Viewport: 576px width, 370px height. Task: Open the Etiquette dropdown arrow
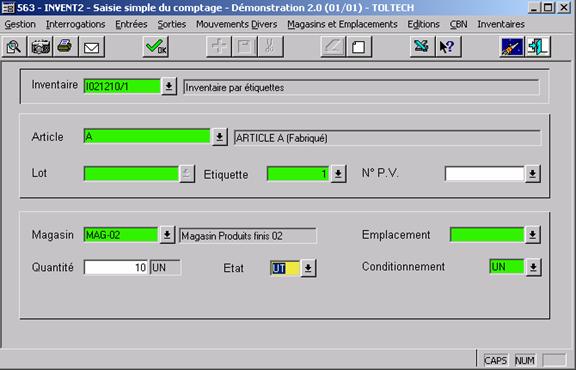pos(338,173)
